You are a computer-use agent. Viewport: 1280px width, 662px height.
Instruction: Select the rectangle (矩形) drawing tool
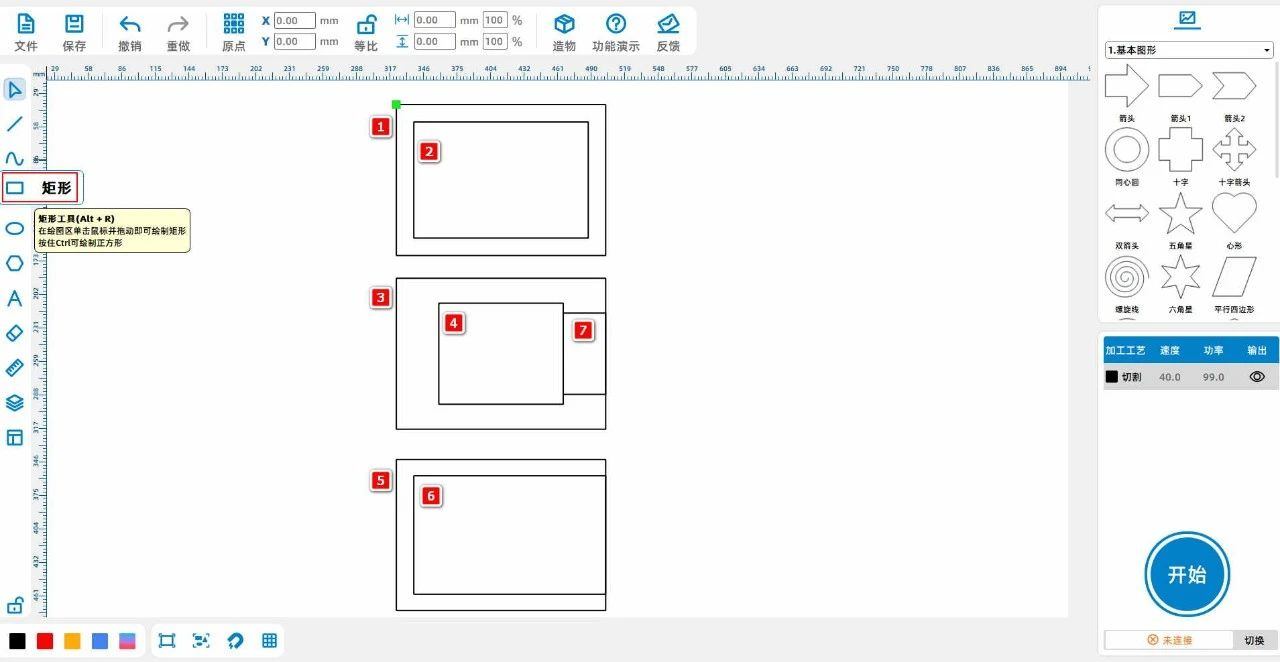[x=15, y=187]
